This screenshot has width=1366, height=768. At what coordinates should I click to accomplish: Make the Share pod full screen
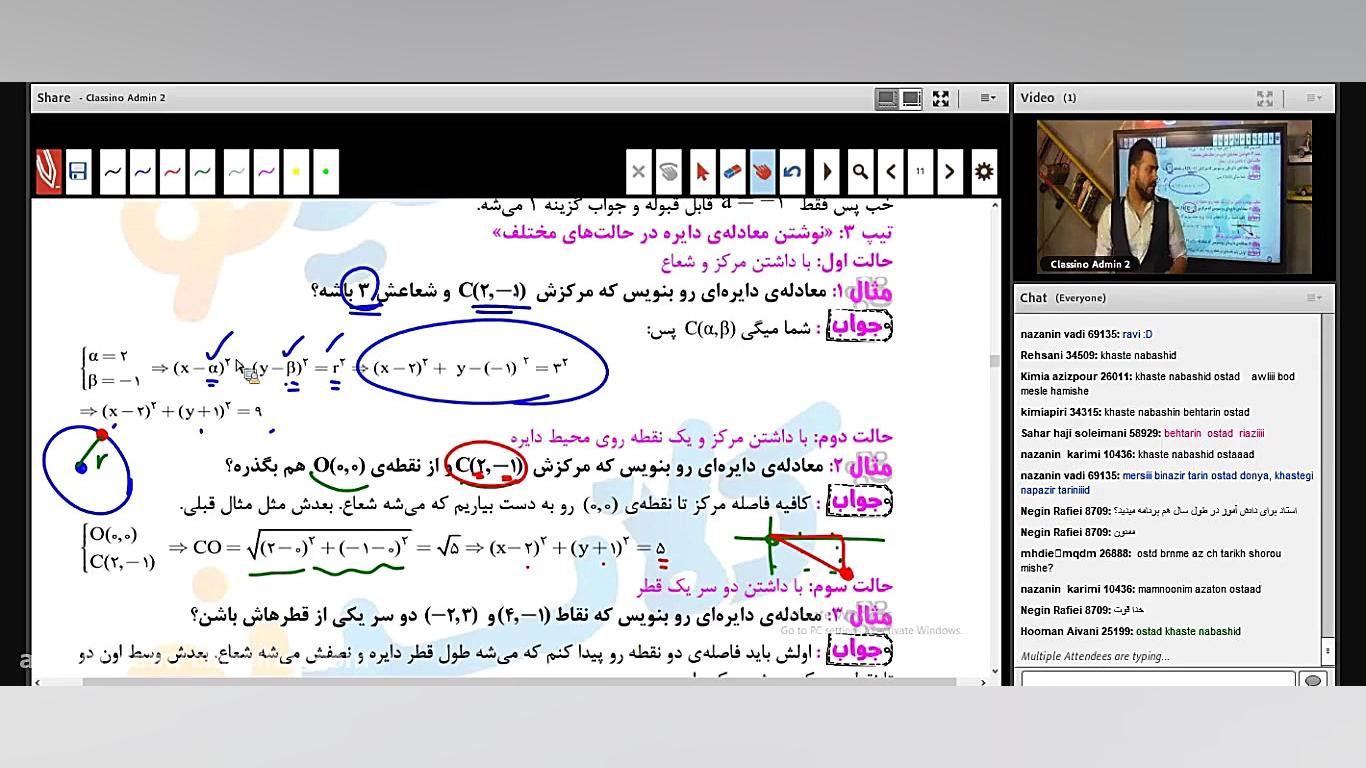pos(941,98)
